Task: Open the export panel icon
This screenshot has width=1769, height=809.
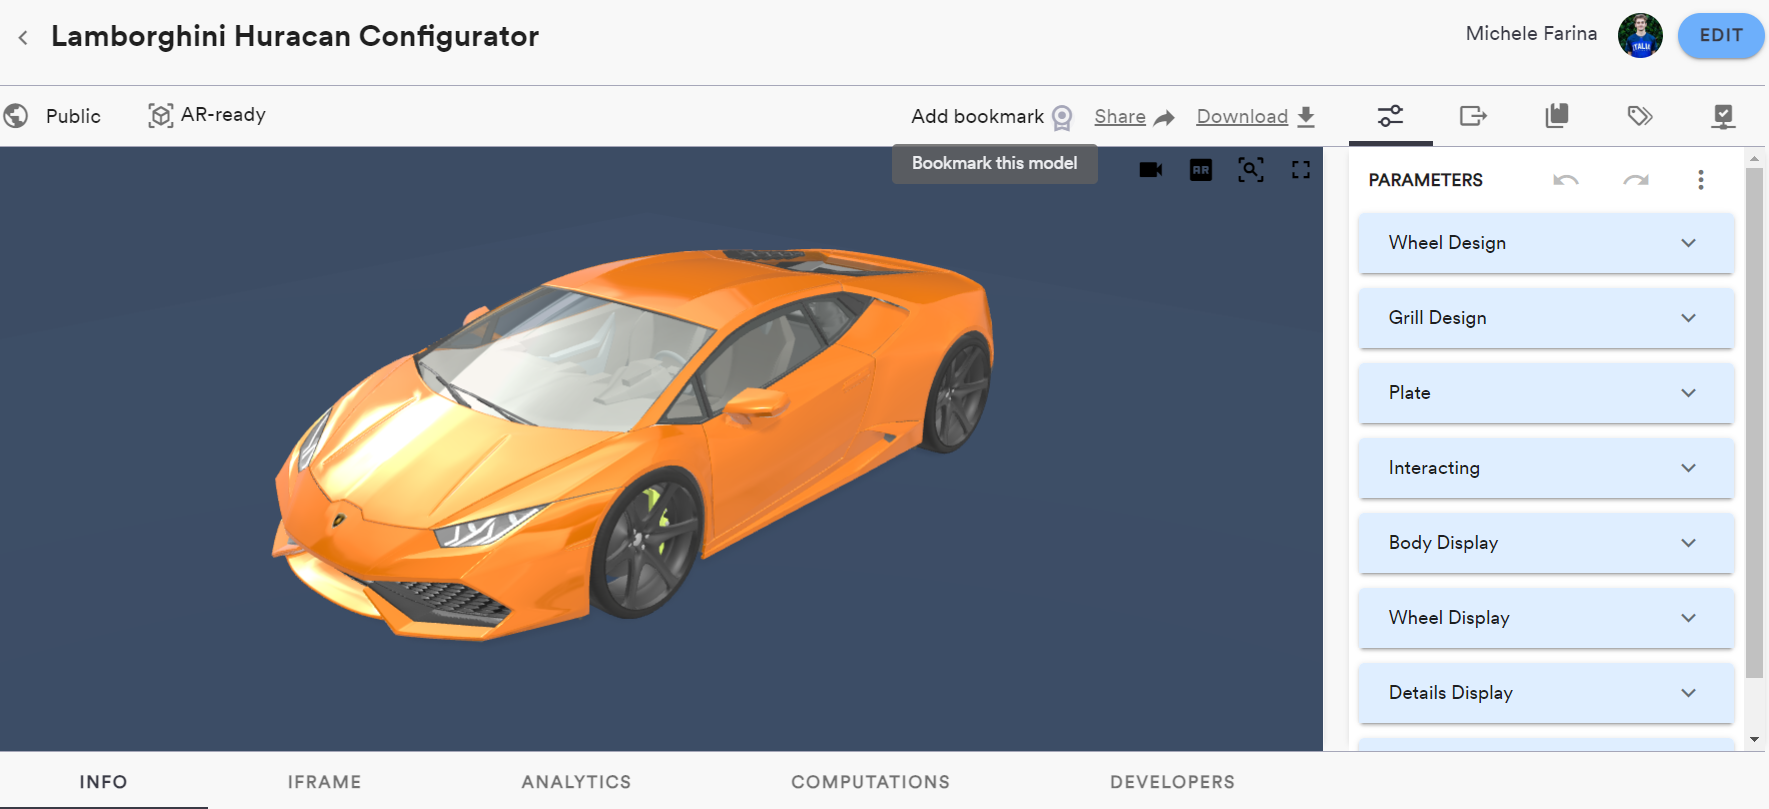Action: point(1473,116)
